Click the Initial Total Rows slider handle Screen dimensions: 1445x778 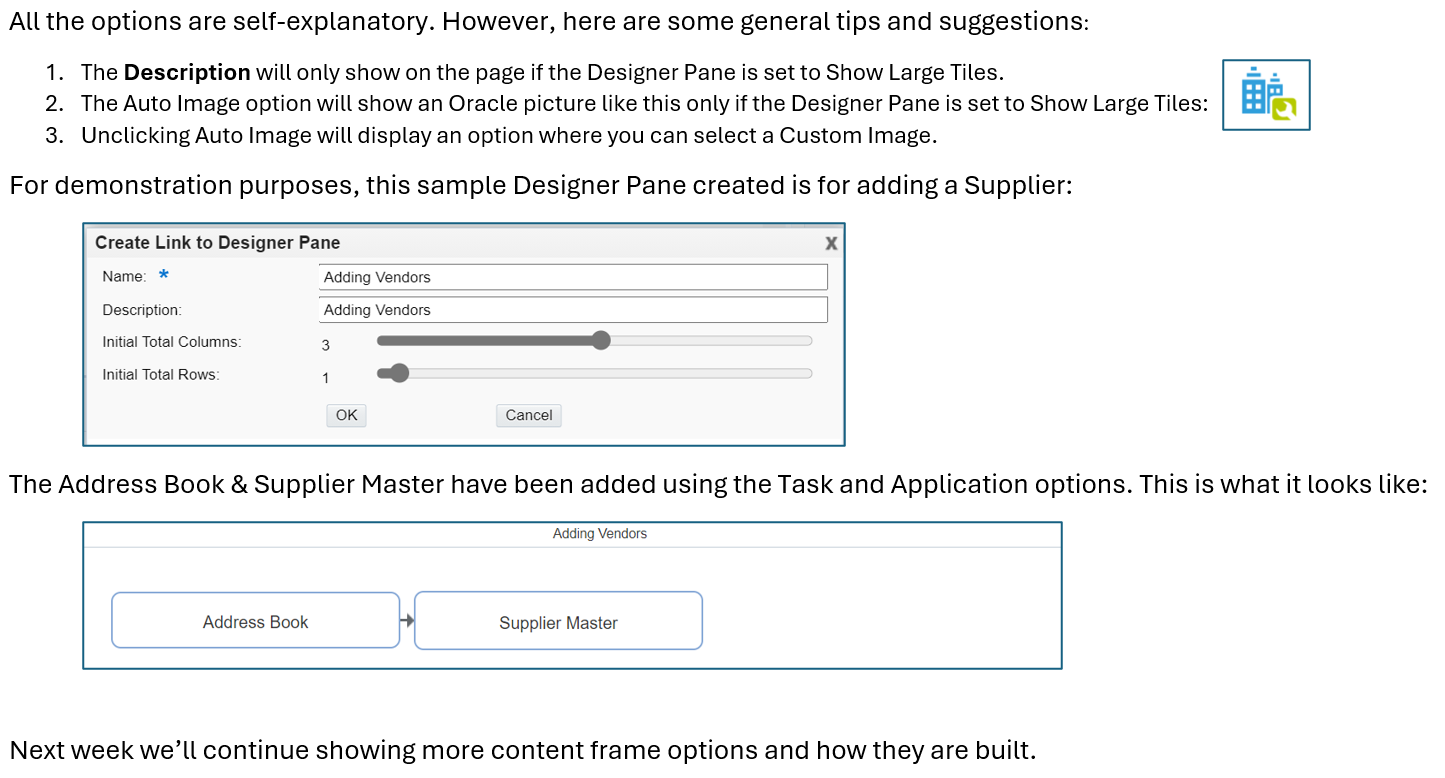[x=399, y=374]
